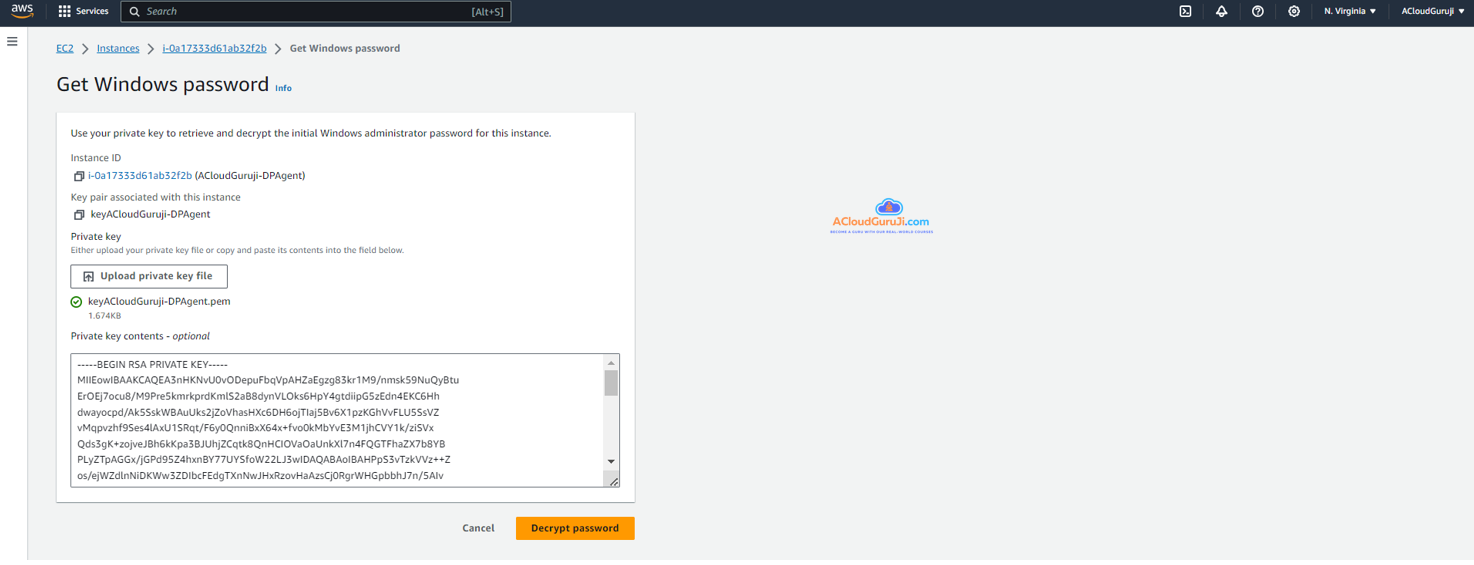Image resolution: width=1474 pixels, height=565 pixels.
Task: Cancel the password retrieval
Action: point(478,528)
